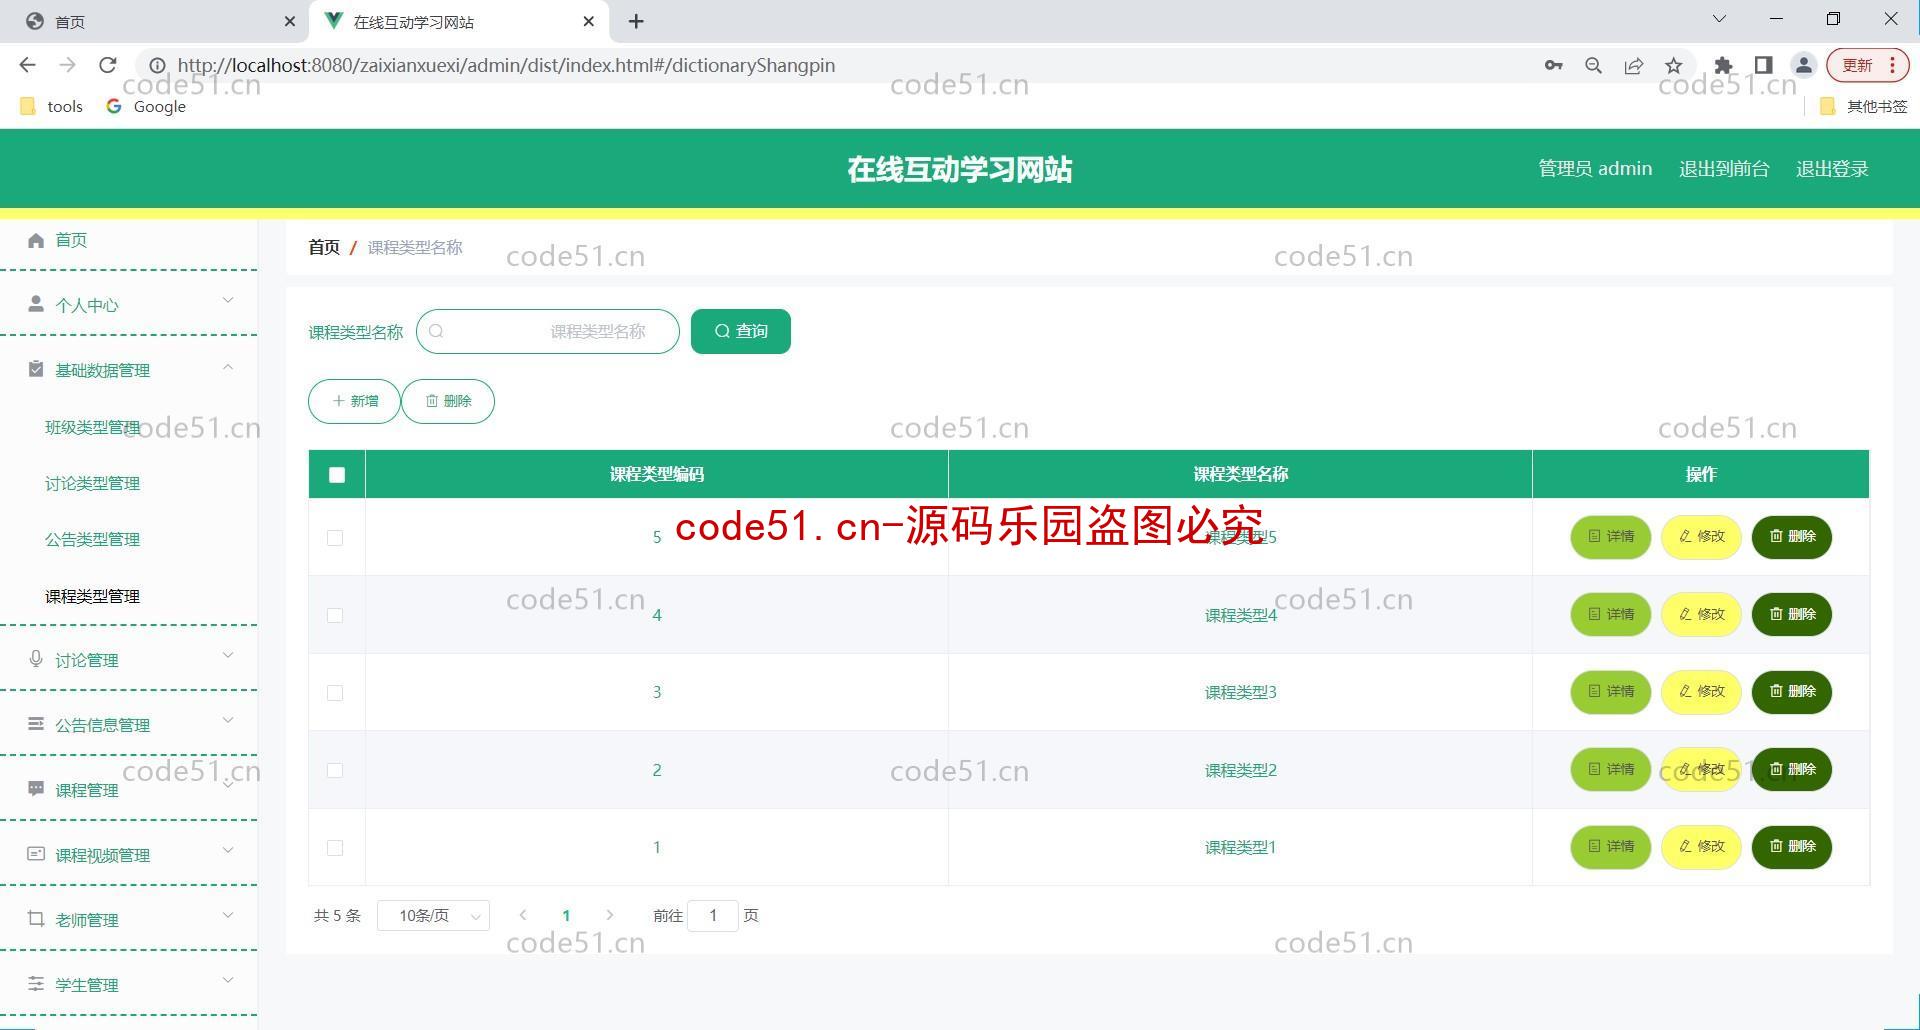The height and width of the screenshot is (1030, 1920).
Task: Check the row checkbox for 课程类型5
Action: pos(335,538)
